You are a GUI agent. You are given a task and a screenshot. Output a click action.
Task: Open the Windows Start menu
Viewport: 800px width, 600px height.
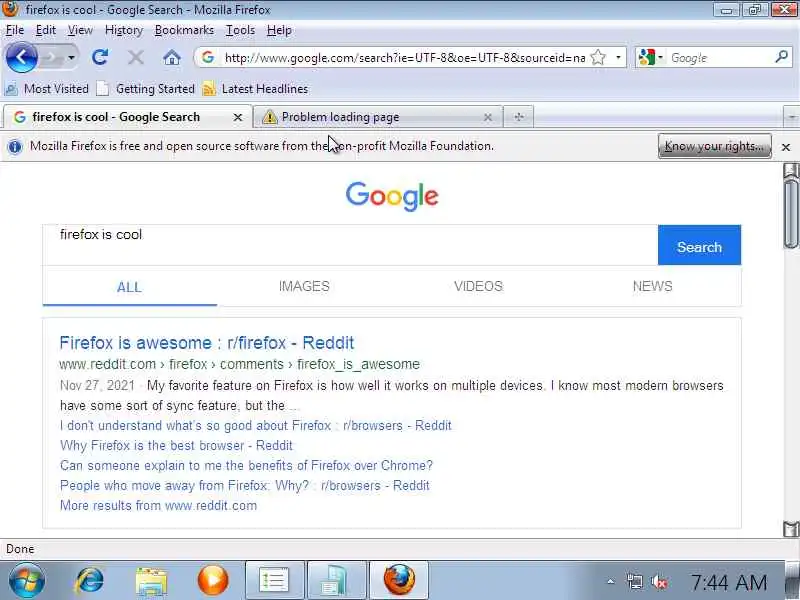click(x=27, y=581)
